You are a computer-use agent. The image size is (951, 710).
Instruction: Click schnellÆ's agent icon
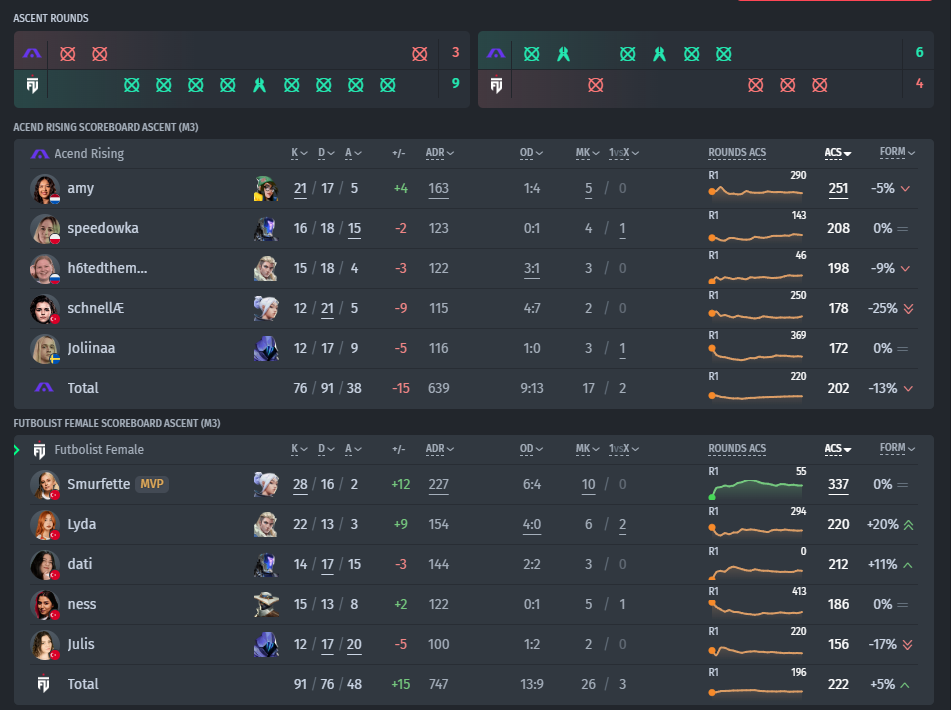266,309
